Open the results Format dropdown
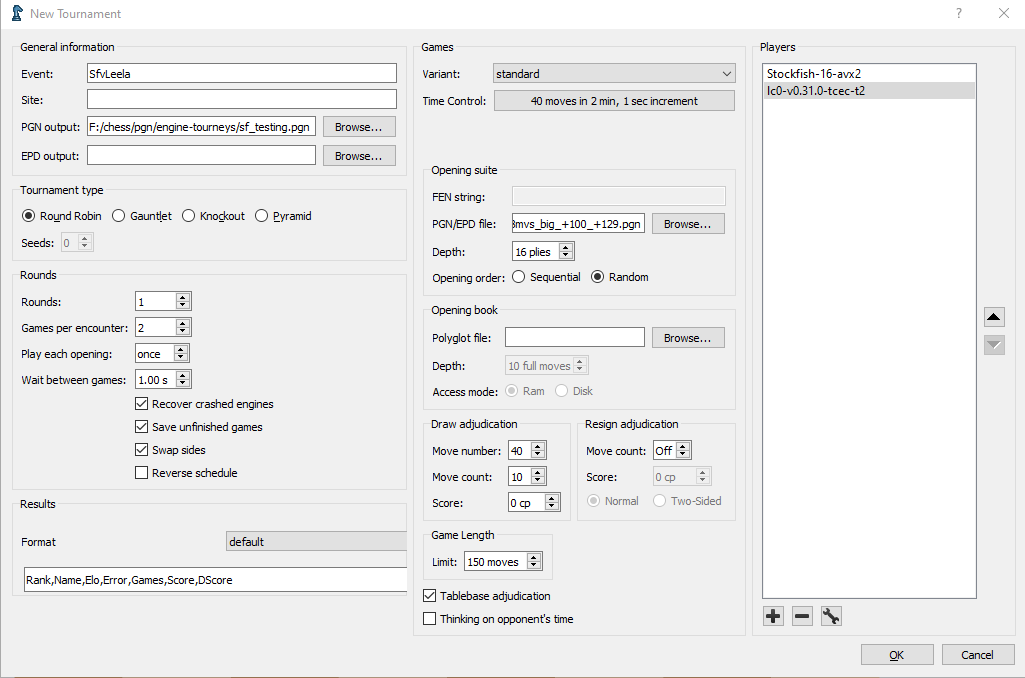This screenshot has height=678, width=1025. click(x=316, y=541)
